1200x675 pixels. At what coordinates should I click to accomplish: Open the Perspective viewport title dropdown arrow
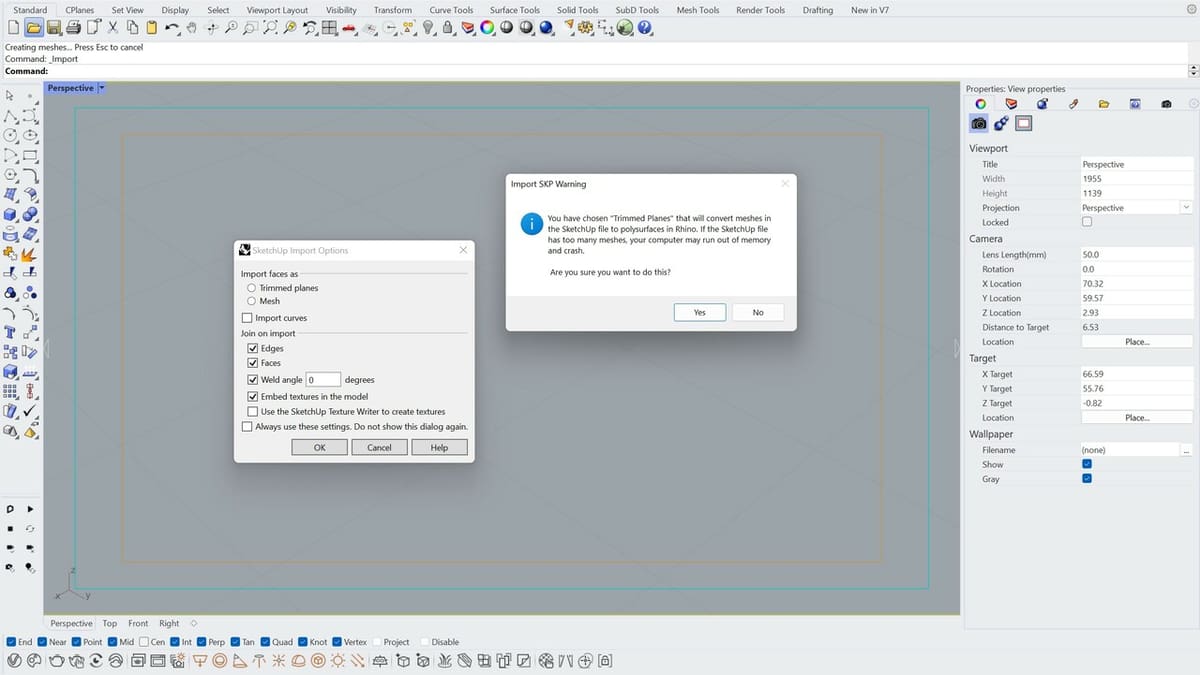tap(101, 88)
